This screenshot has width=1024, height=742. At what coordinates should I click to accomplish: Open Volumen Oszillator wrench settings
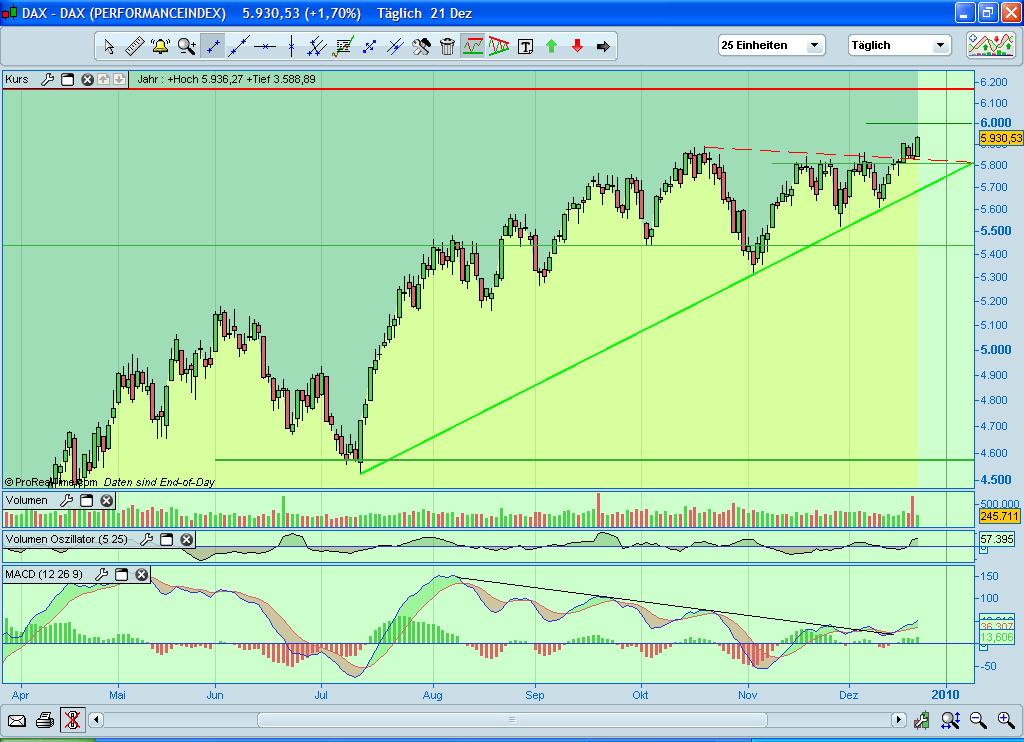pyautogui.click(x=146, y=539)
